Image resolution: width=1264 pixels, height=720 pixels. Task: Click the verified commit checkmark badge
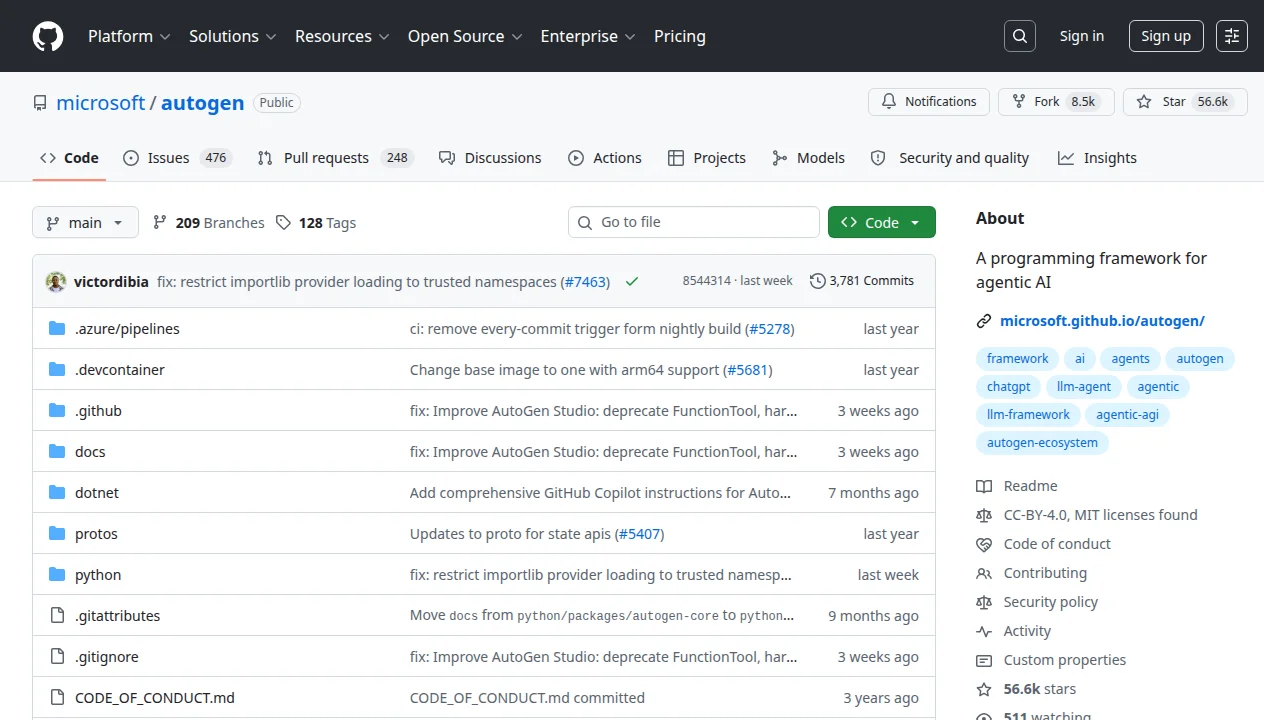(x=631, y=281)
